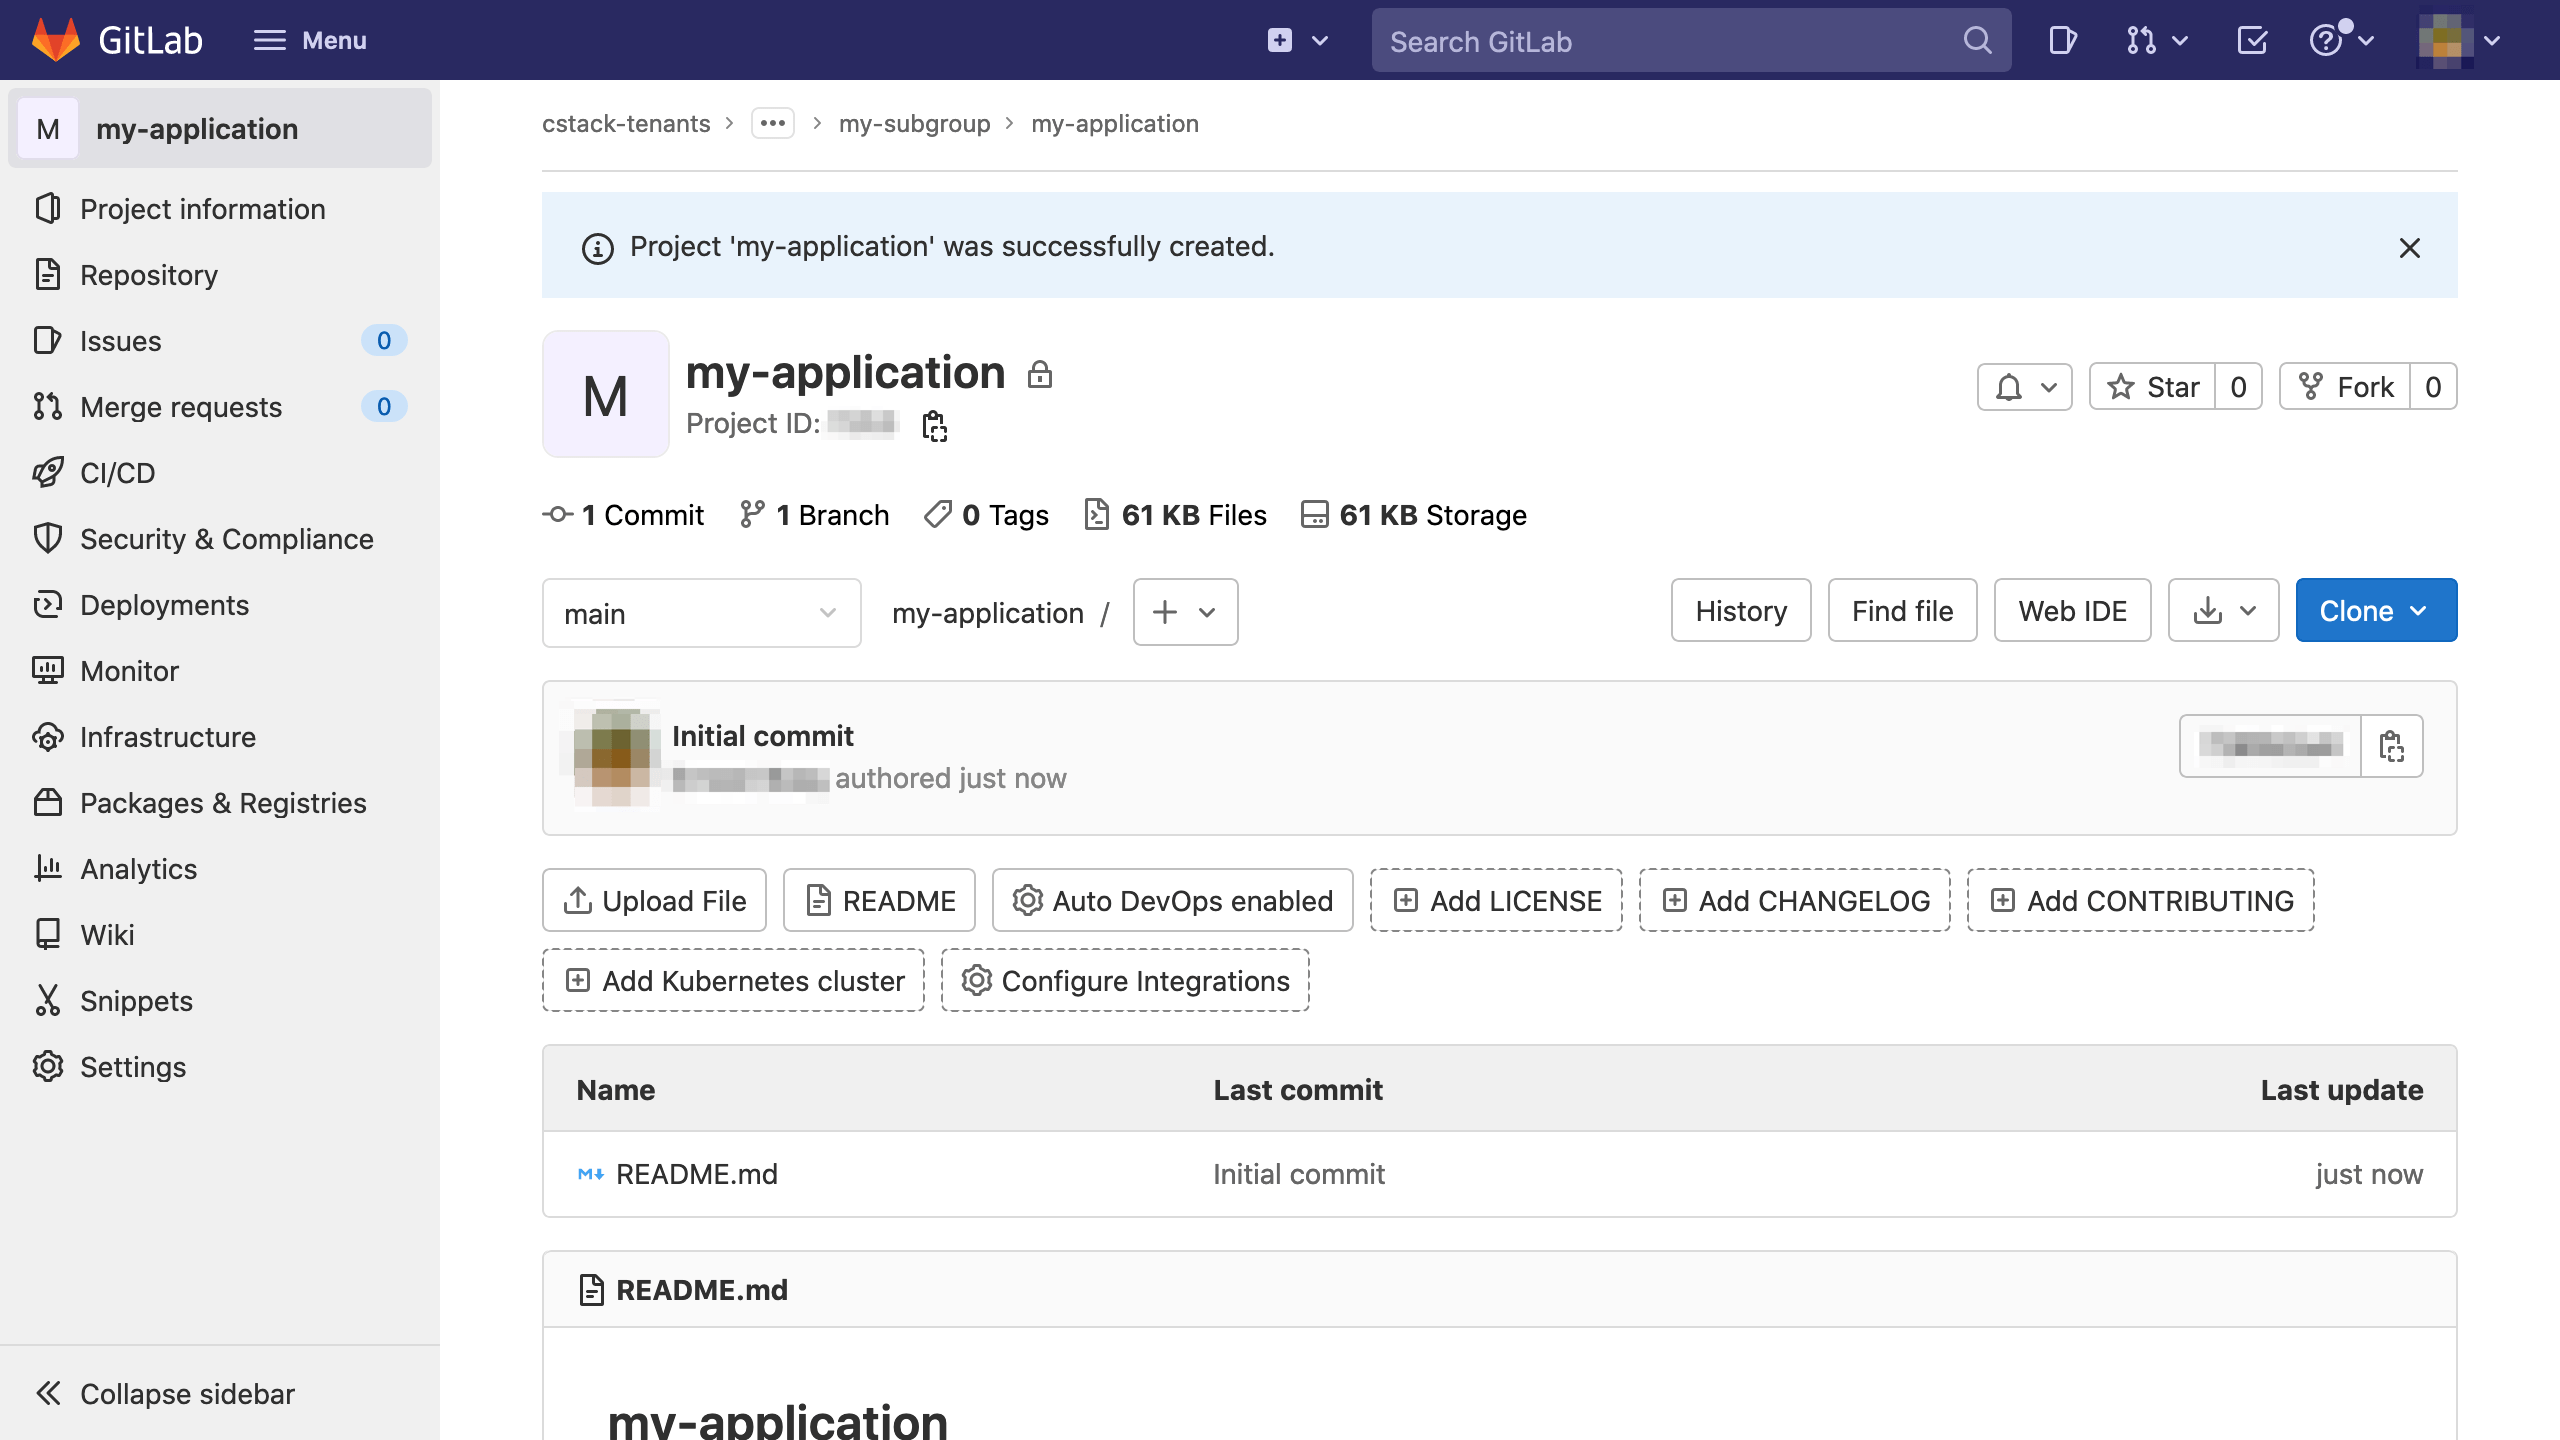
Task: Copy the commit SHA next to Initial commit
Action: pyautogui.click(x=2392, y=746)
